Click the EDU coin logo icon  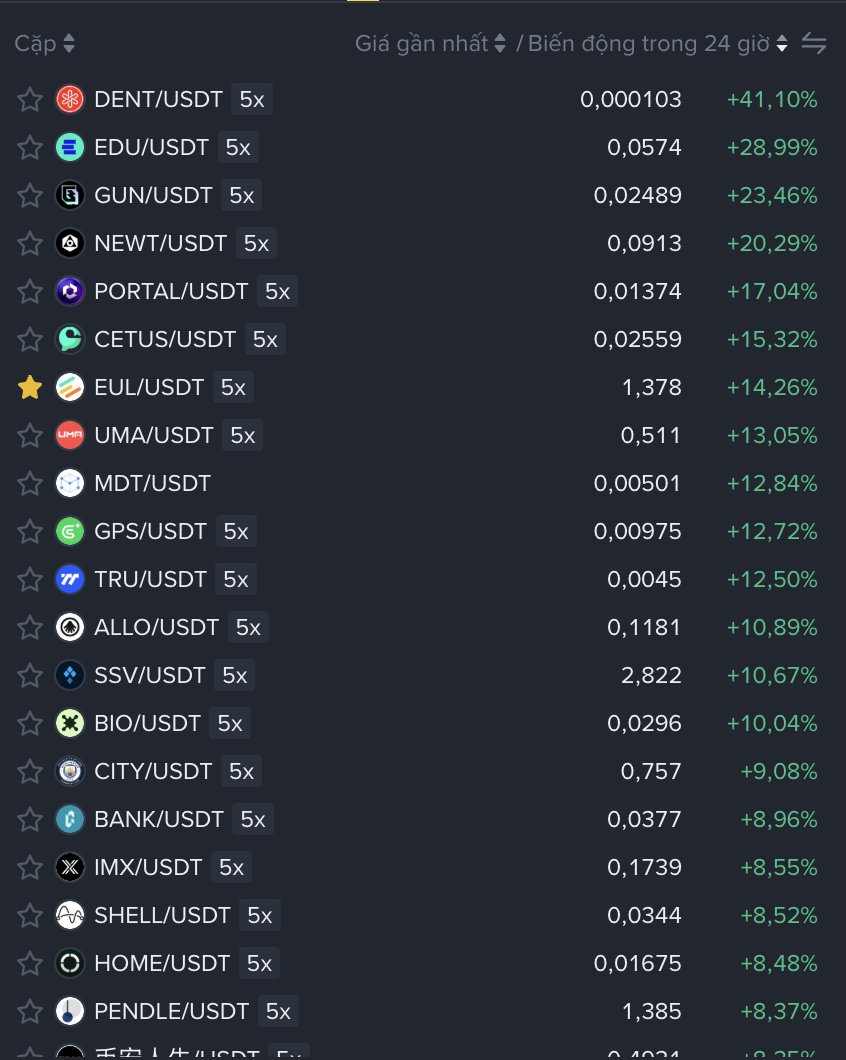(x=70, y=147)
